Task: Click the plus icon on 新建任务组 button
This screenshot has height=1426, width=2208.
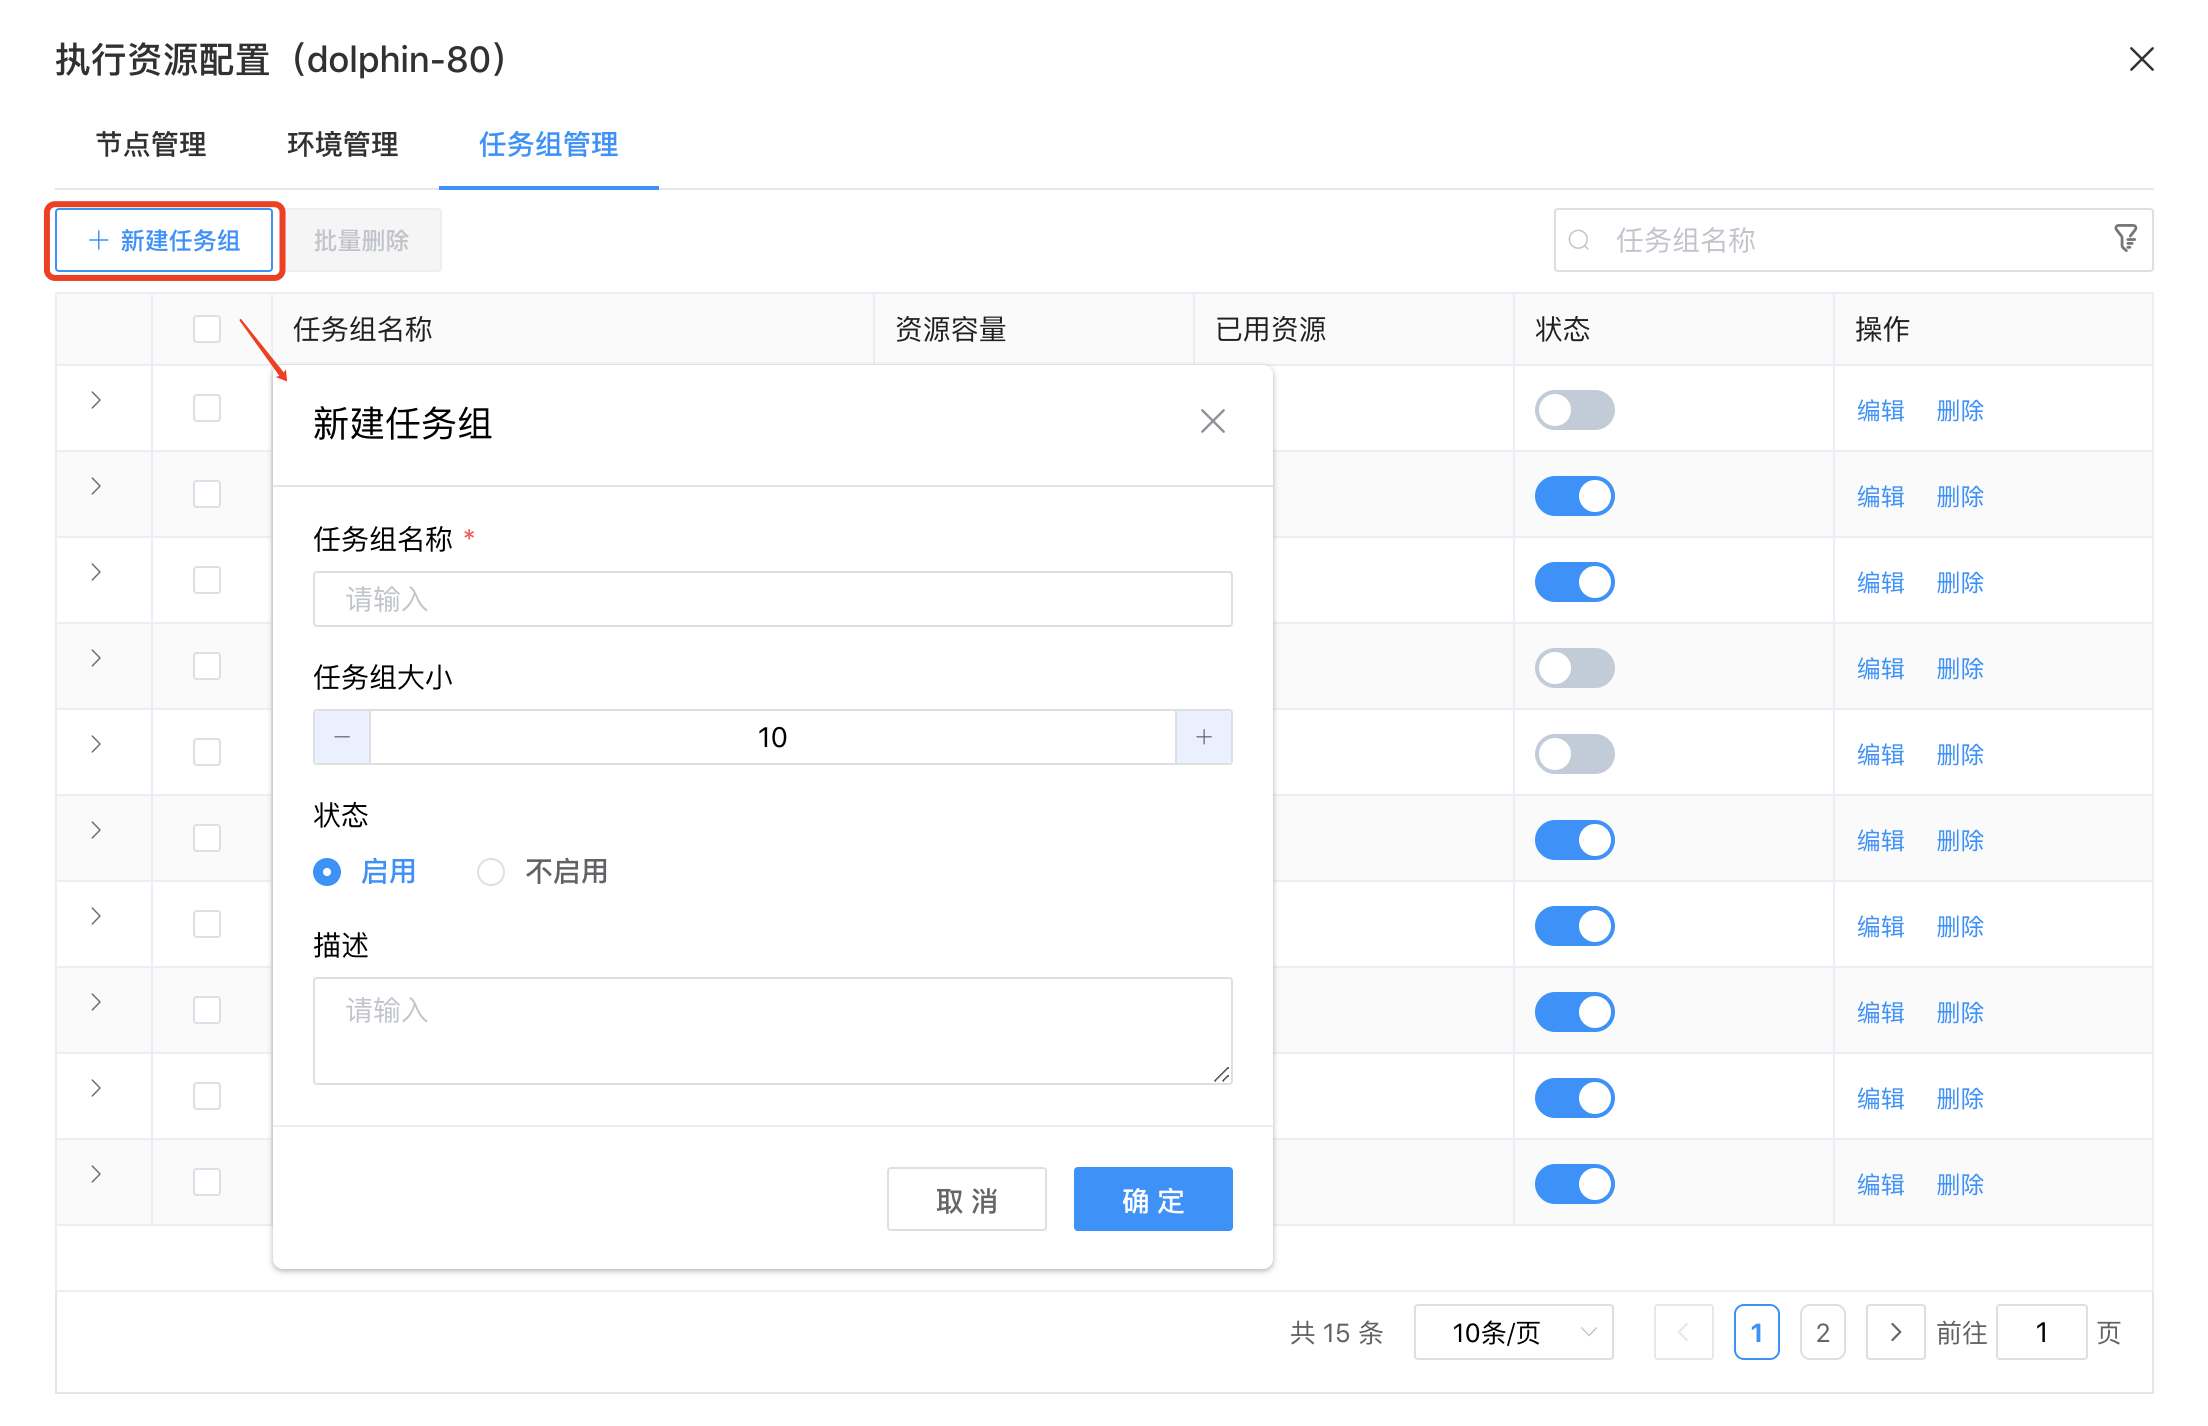Action: point(97,240)
